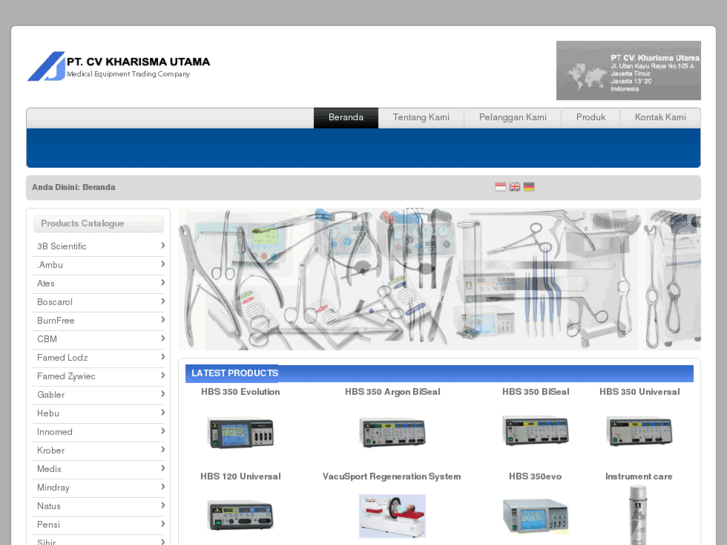Expand the Famed Zywiec category arrow
This screenshot has width=727, height=545.
[163, 375]
